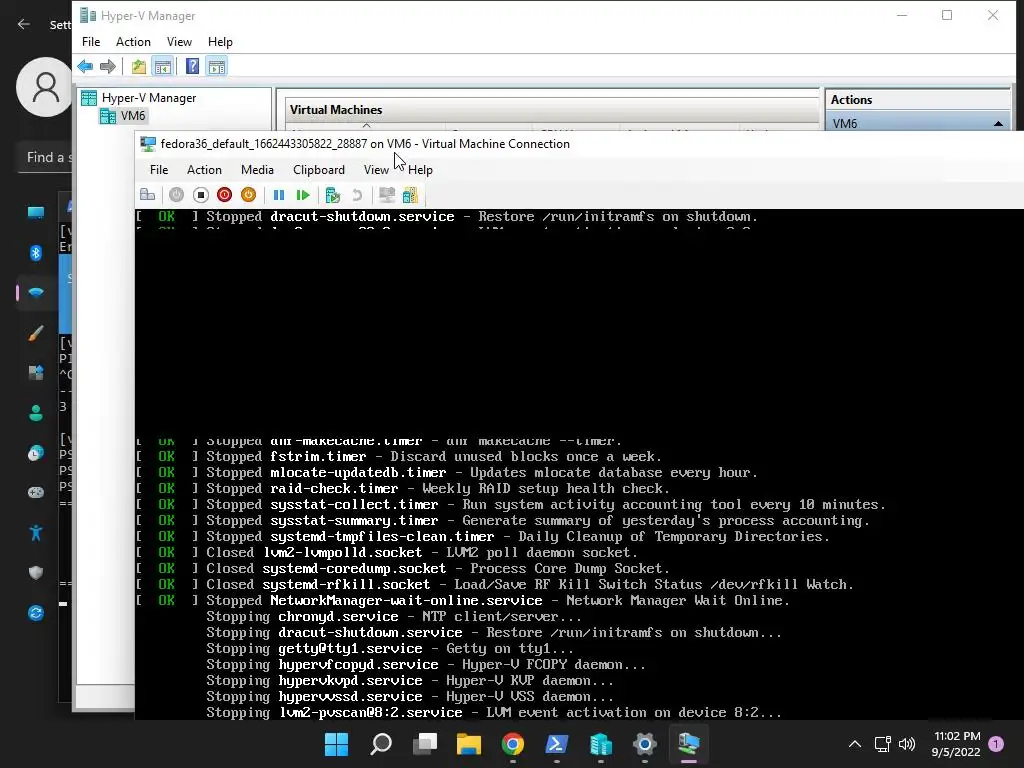Open Windows Update in Settings sidebar
This screenshot has height=768, width=1024.
[36, 613]
